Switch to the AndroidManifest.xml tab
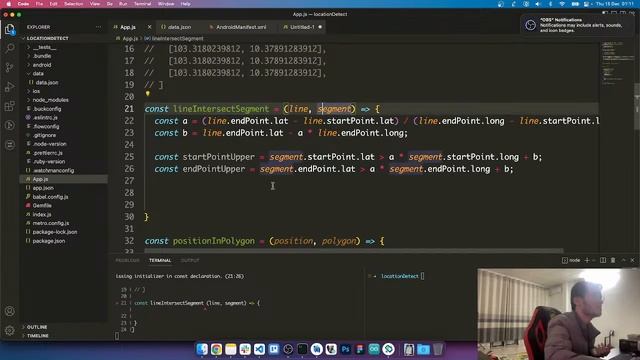This screenshot has height=360, width=640. point(240,27)
